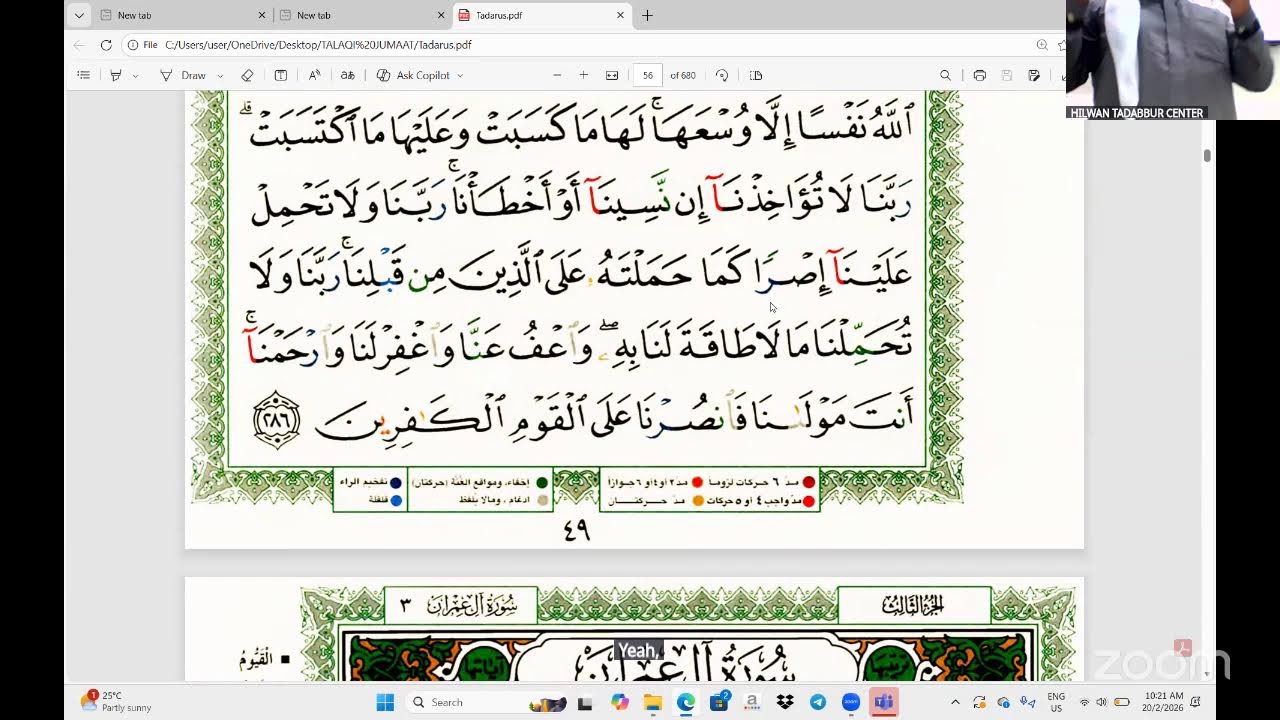The height and width of the screenshot is (720, 1280).
Task: Expand the highlight color options arrow
Action: [136, 75]
